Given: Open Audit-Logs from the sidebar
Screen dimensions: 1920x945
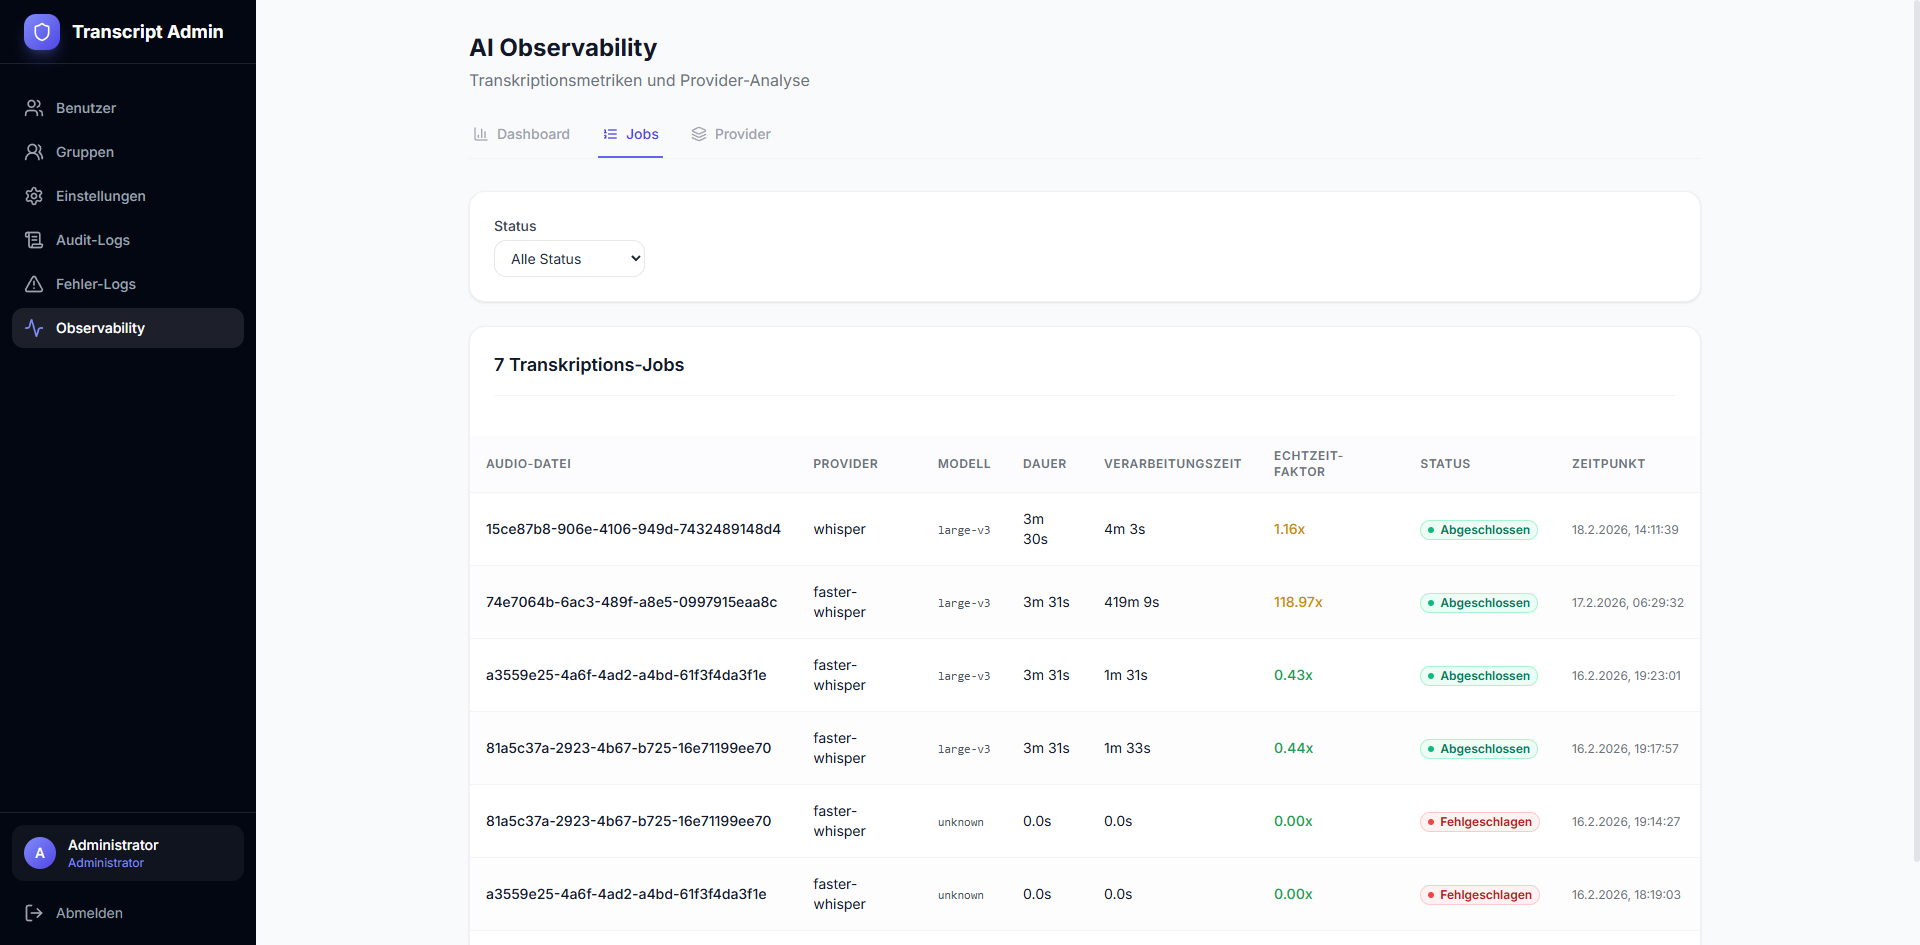Looking at the screenshot, I should point(93,240).
